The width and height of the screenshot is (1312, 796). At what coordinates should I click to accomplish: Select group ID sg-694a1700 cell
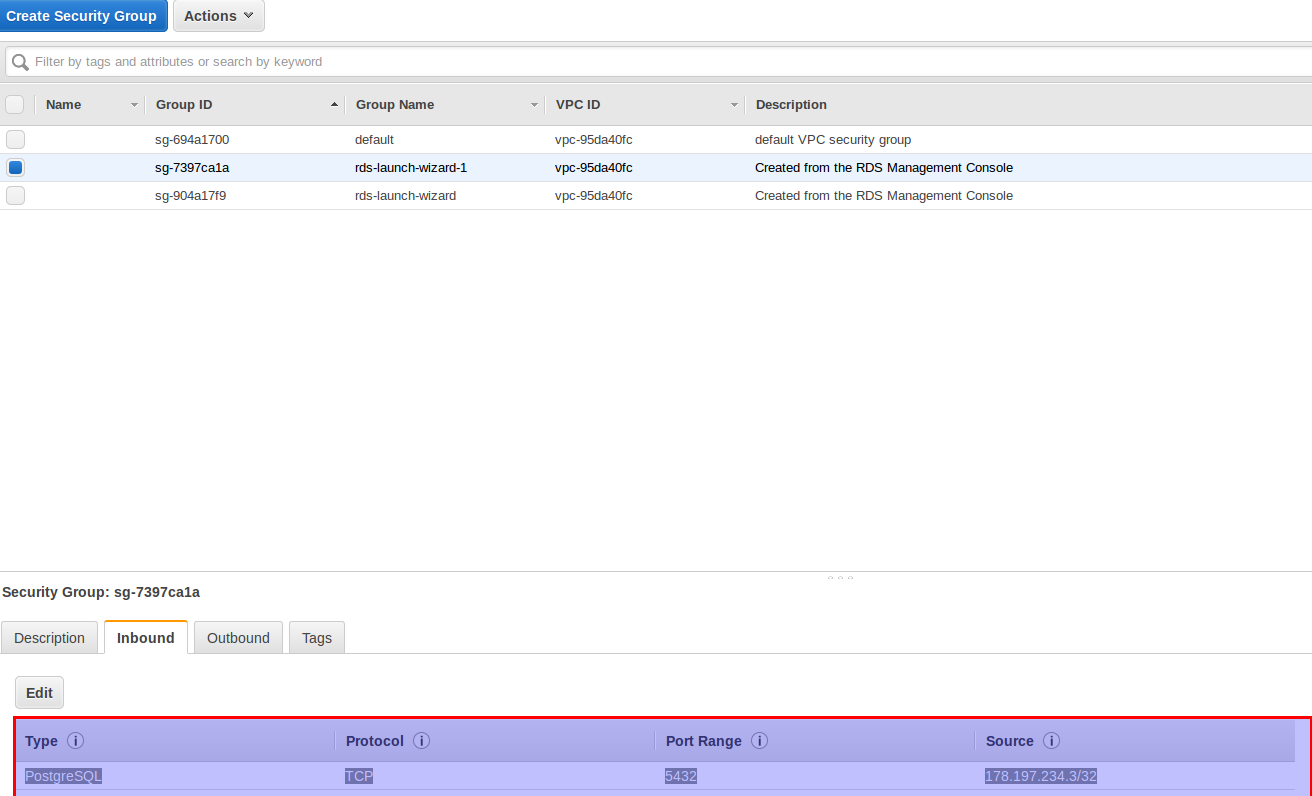tap(192, 140)
